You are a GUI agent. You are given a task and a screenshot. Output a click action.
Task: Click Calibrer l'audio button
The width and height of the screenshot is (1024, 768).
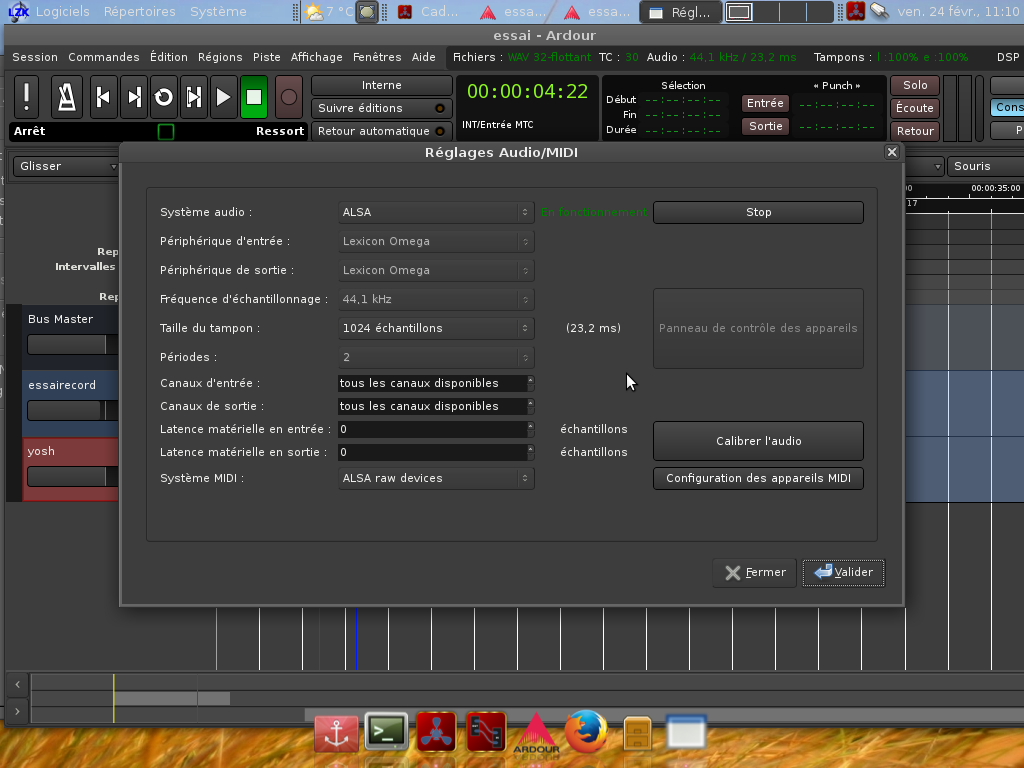[x=758, y=441]
